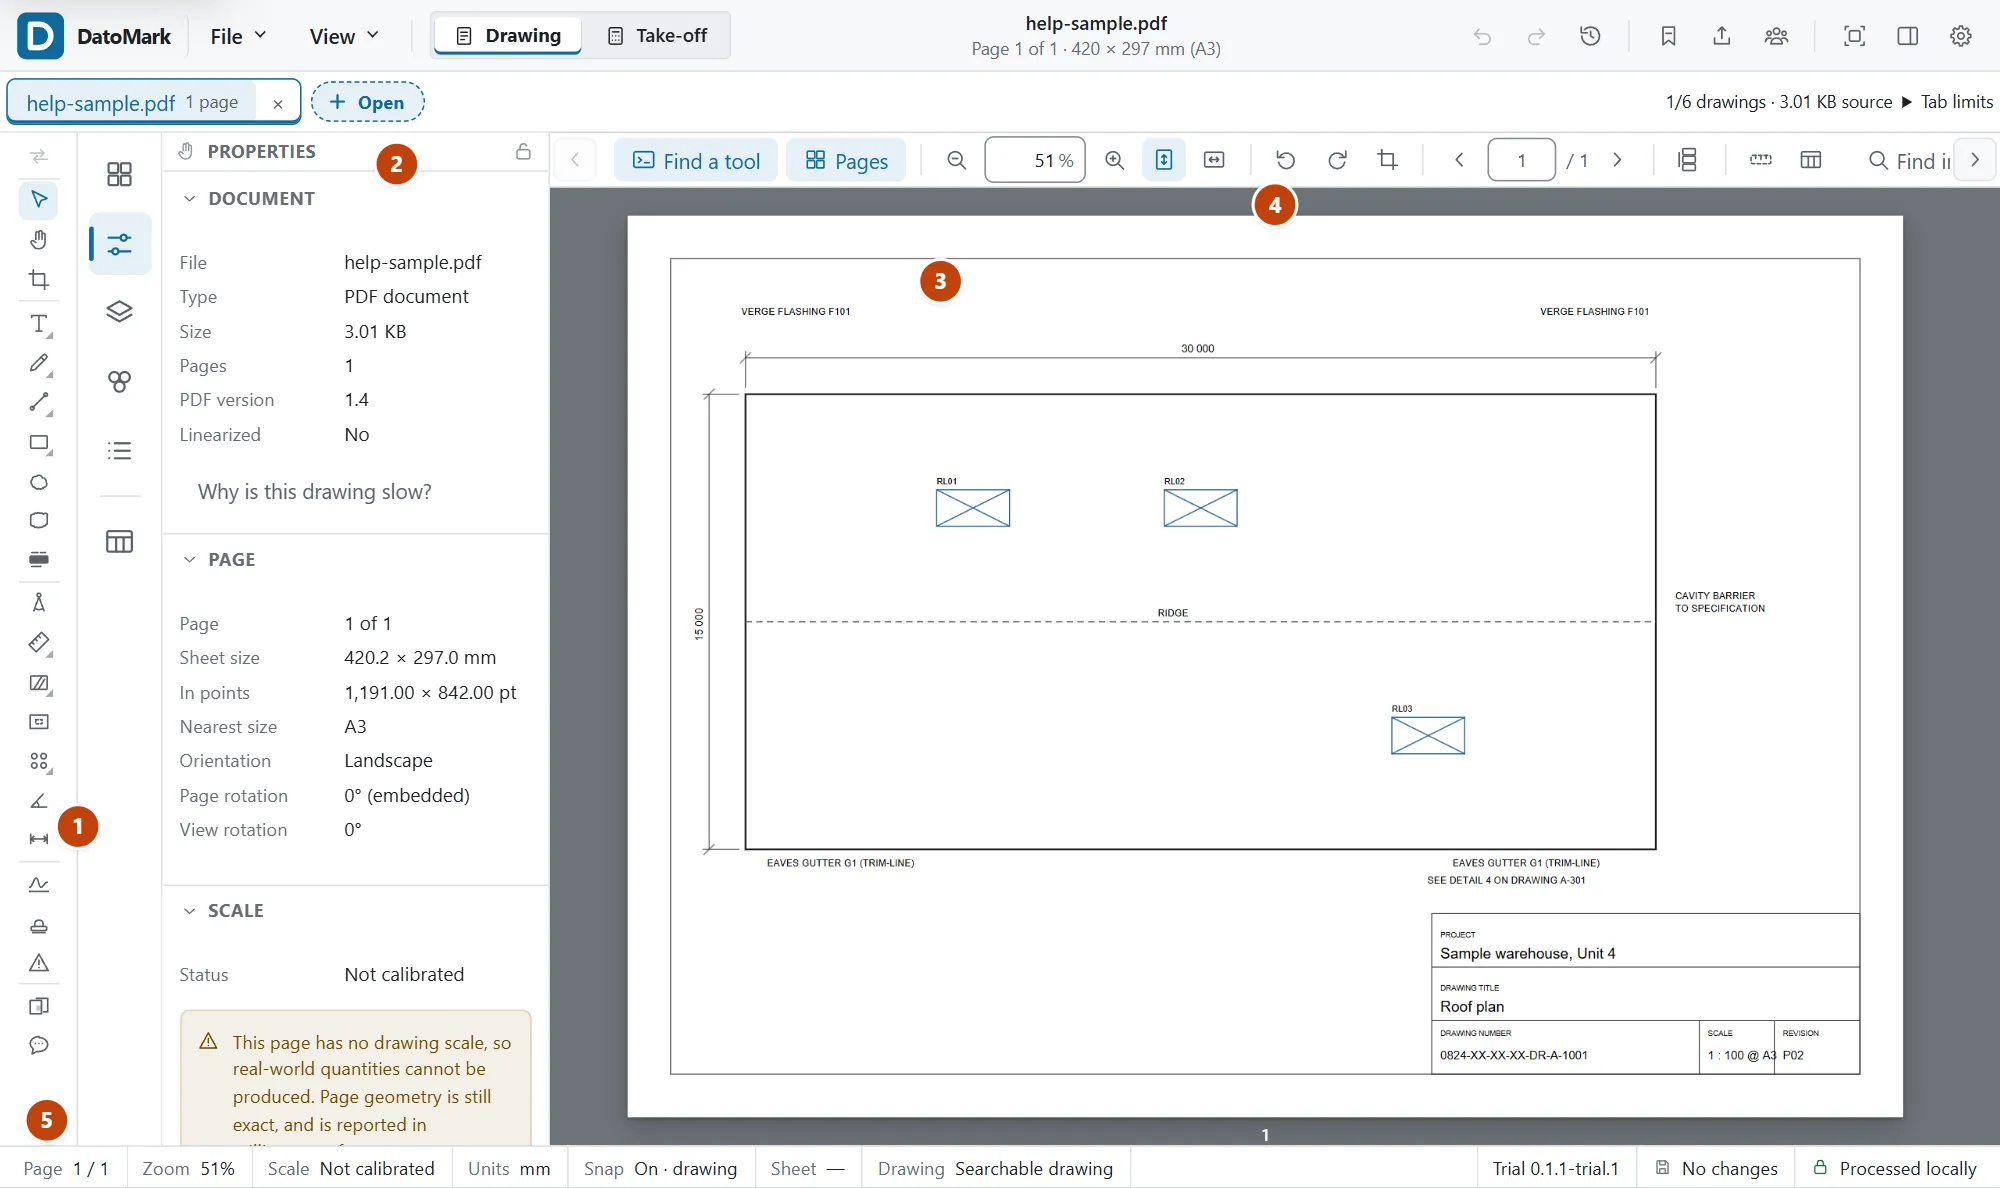Rotate the view clockwise

click(x=1337, y=160)
